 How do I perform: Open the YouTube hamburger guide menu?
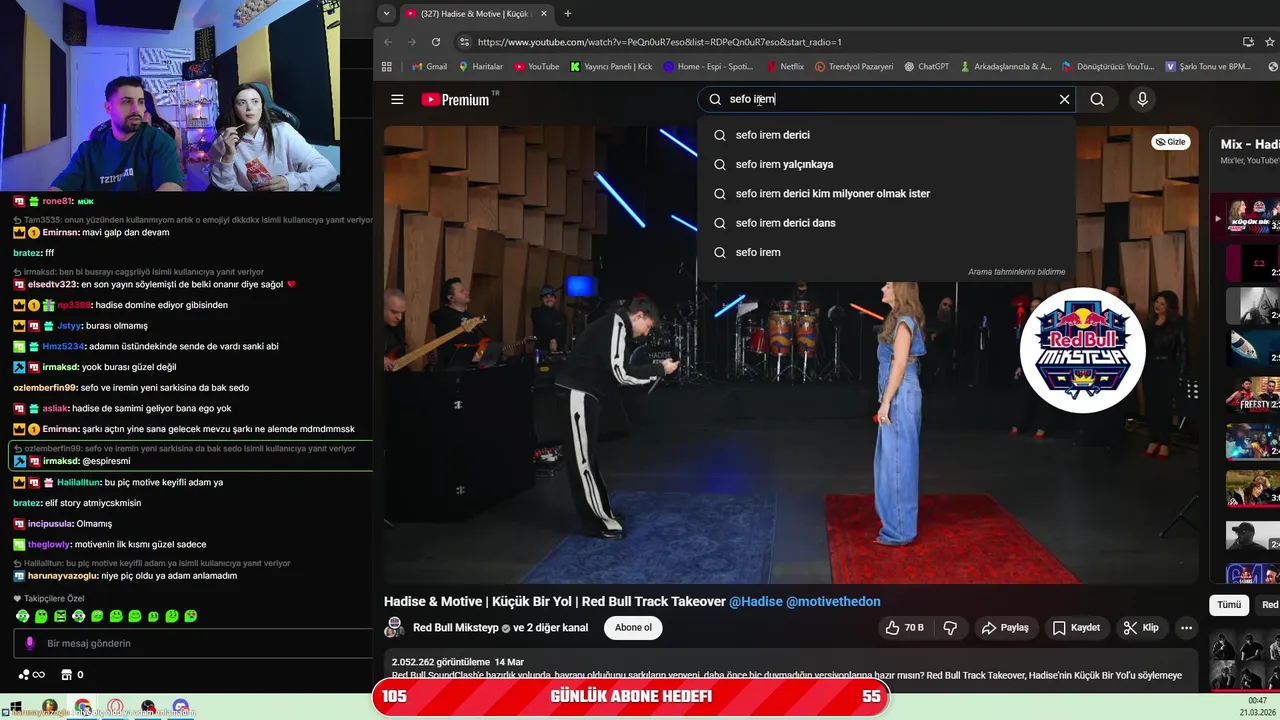pyautogui.click(x=397, y=99)
